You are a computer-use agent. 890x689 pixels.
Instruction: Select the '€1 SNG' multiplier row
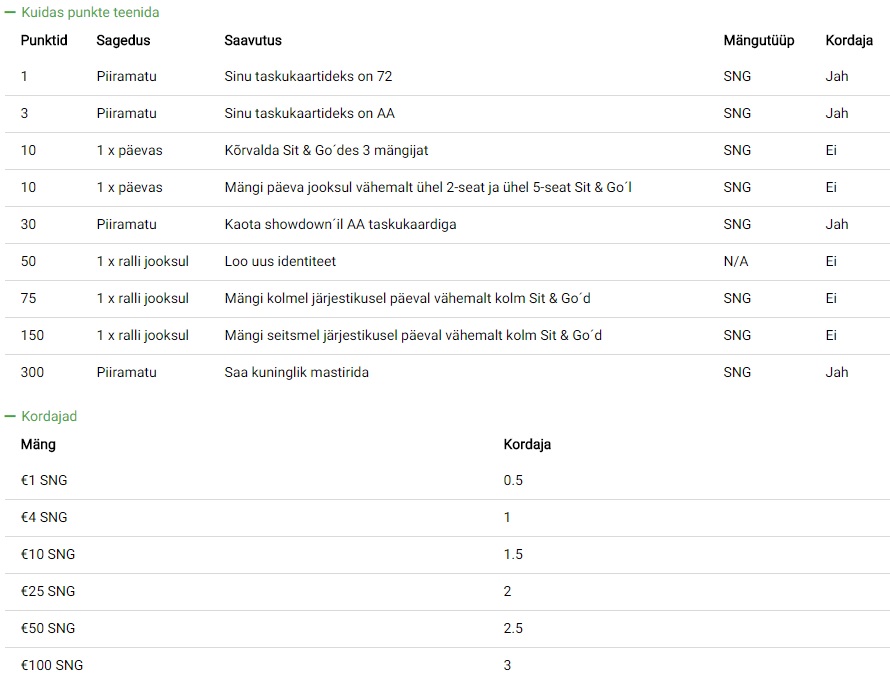[447, 481]
